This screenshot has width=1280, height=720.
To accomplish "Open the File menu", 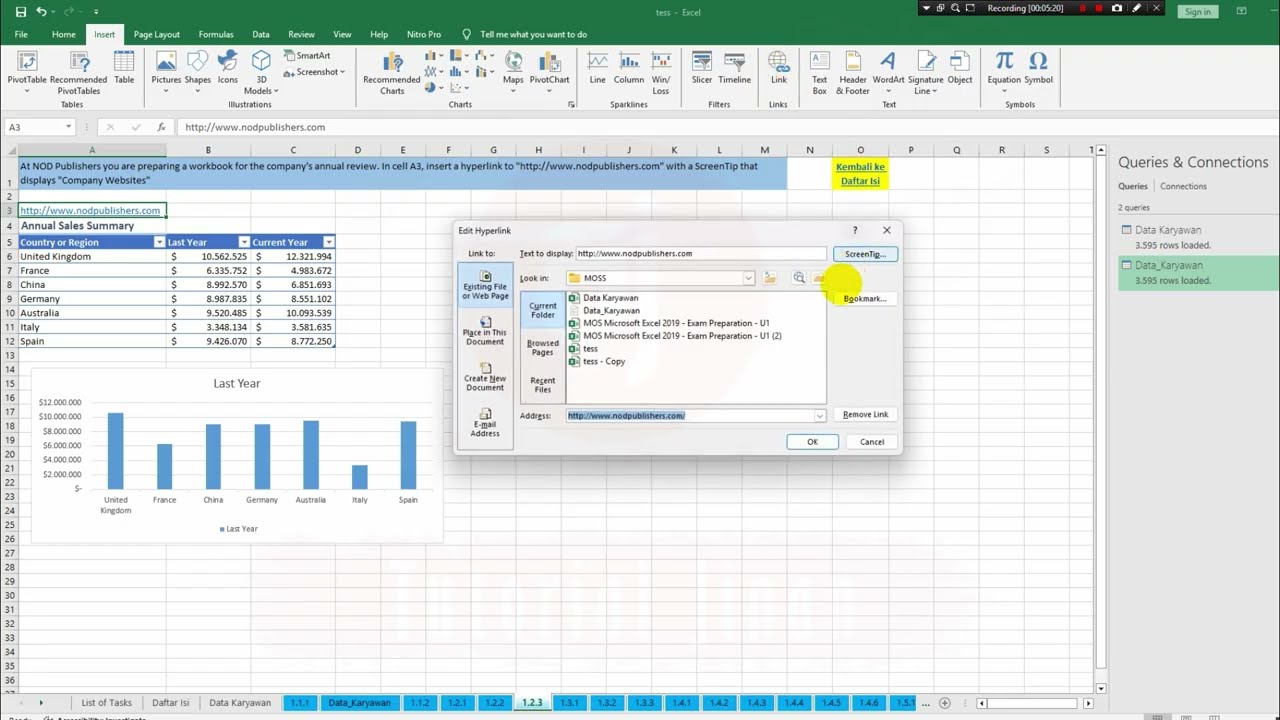I will (21, 34).
